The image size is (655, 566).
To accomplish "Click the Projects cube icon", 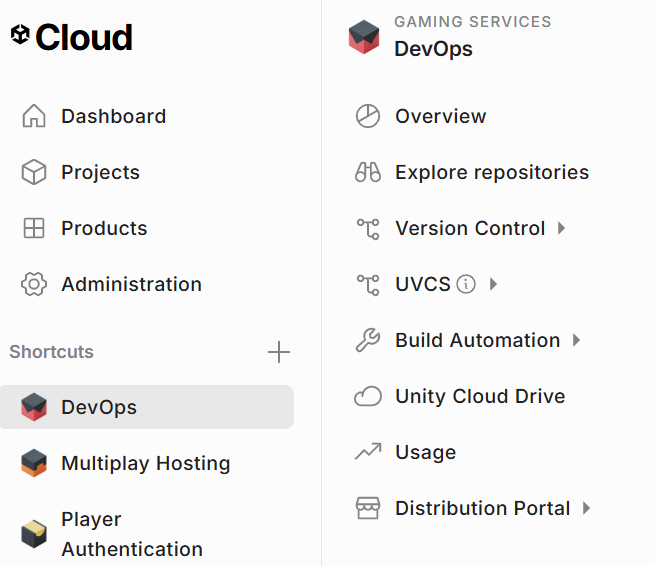I will point(34,172).
